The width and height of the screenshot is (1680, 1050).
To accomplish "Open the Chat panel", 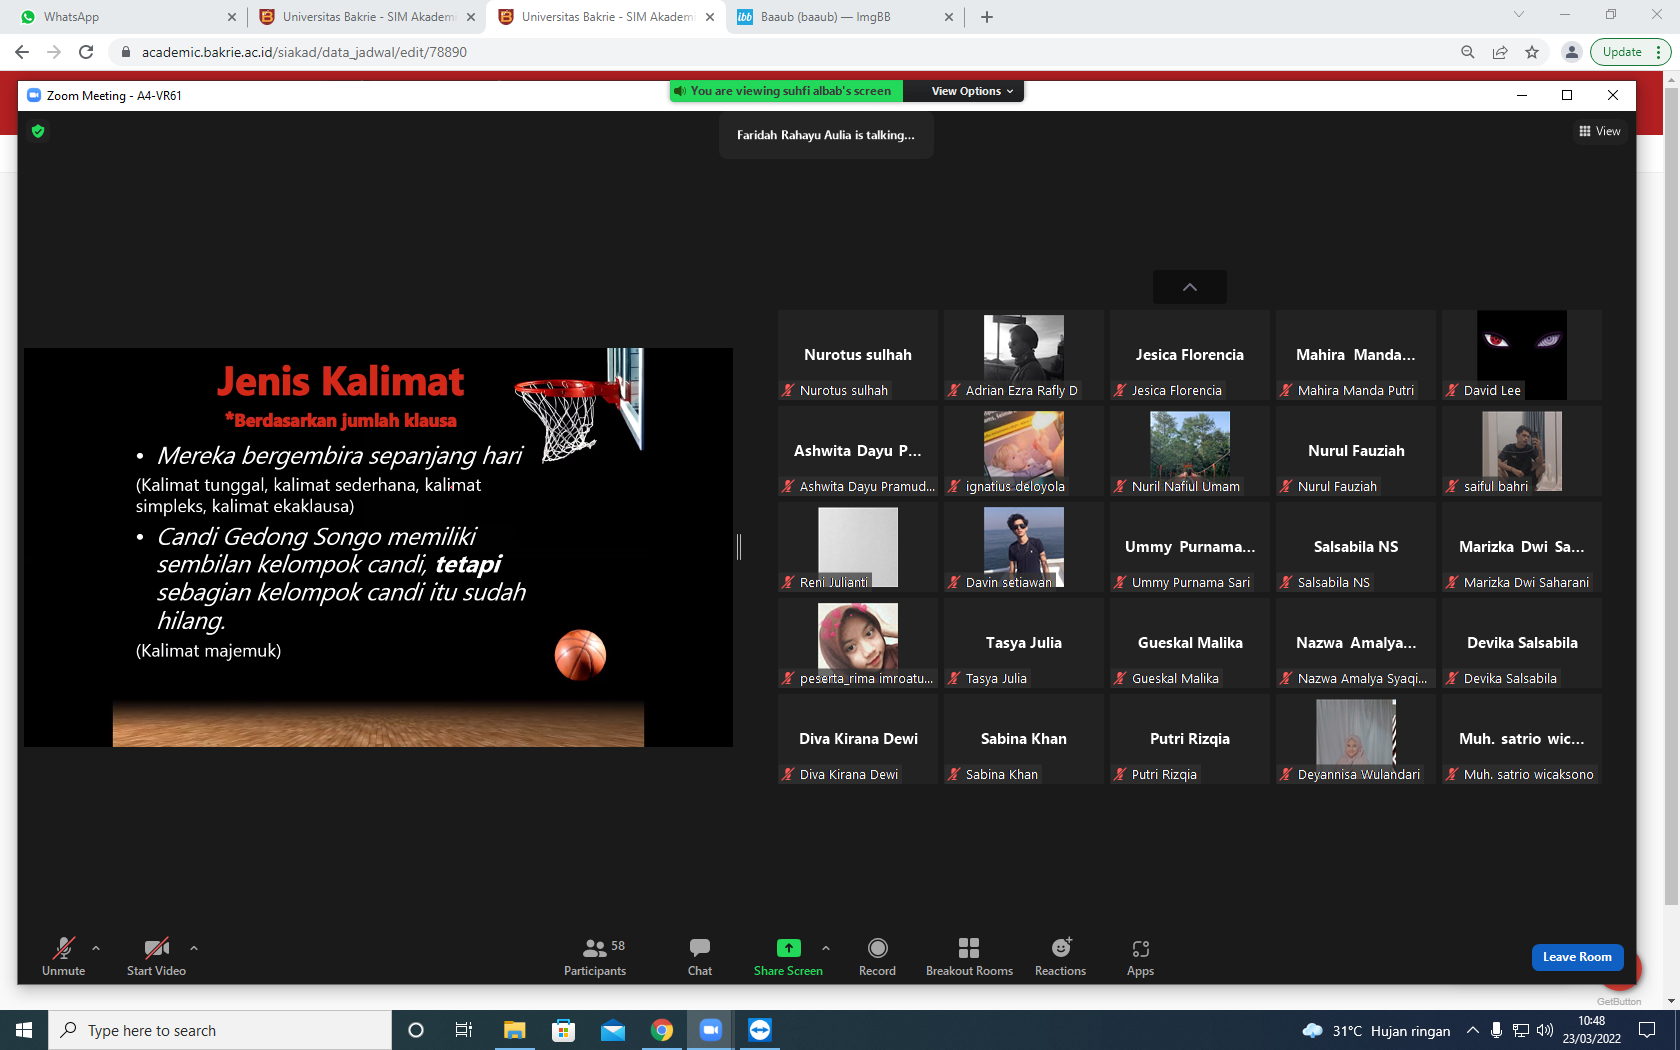I will [700, 956].
